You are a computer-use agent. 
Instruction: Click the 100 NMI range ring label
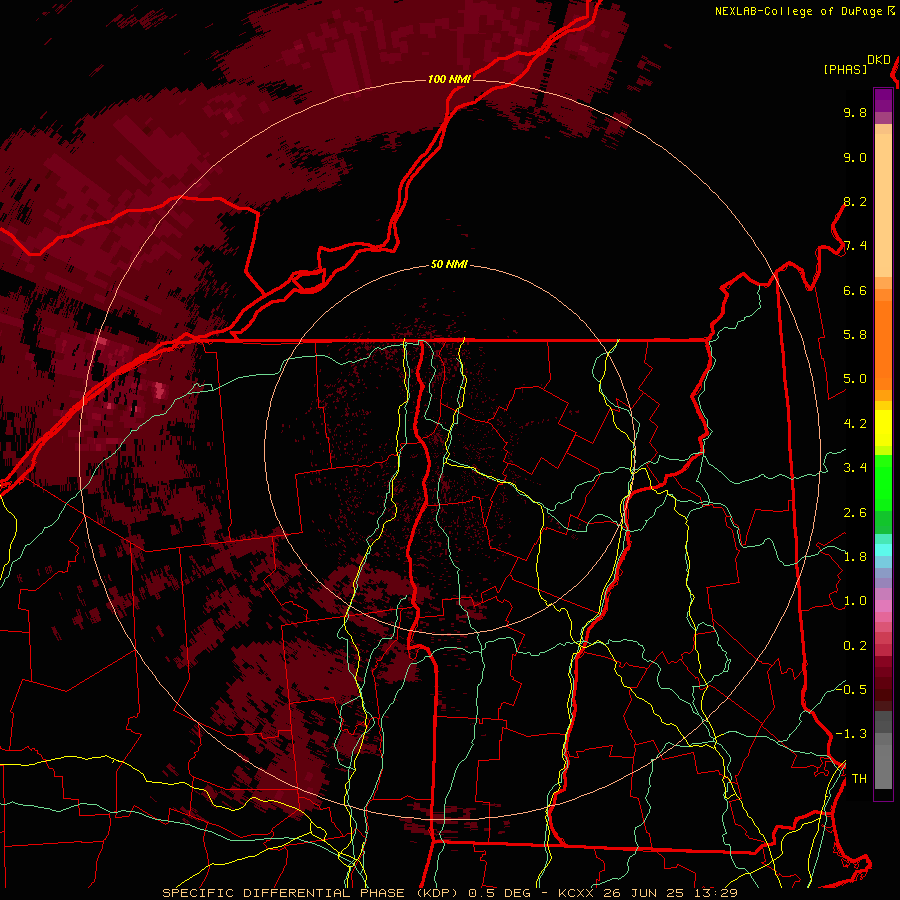coord(449,79)
